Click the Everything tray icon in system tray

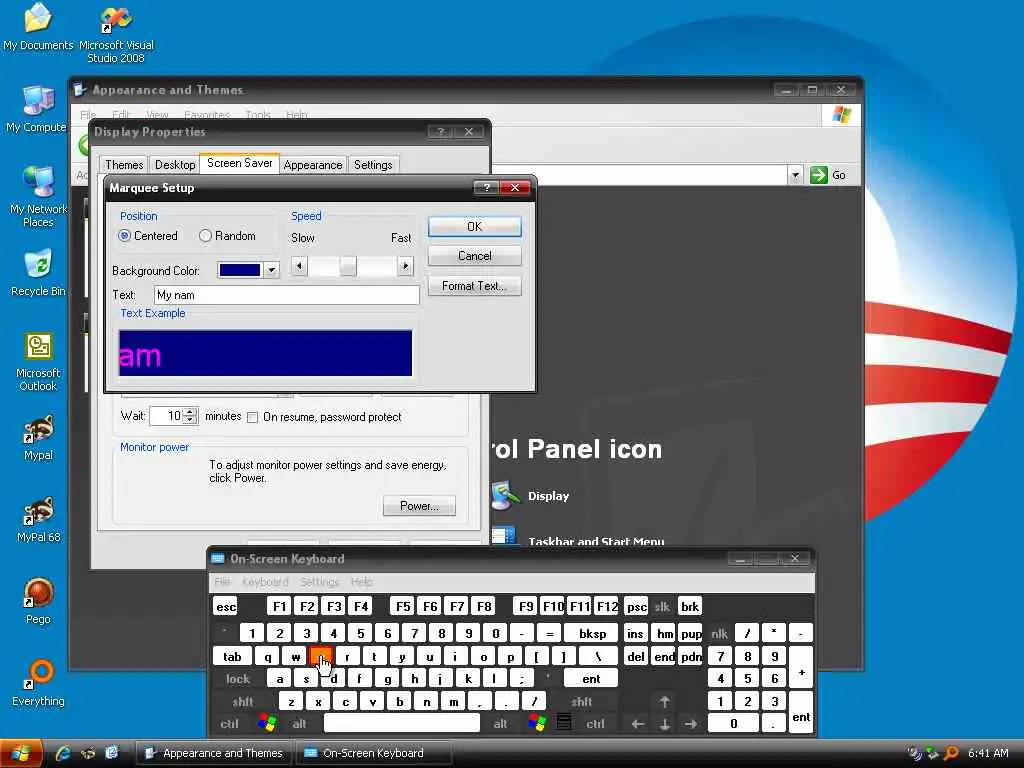click(x=952, y=753)
